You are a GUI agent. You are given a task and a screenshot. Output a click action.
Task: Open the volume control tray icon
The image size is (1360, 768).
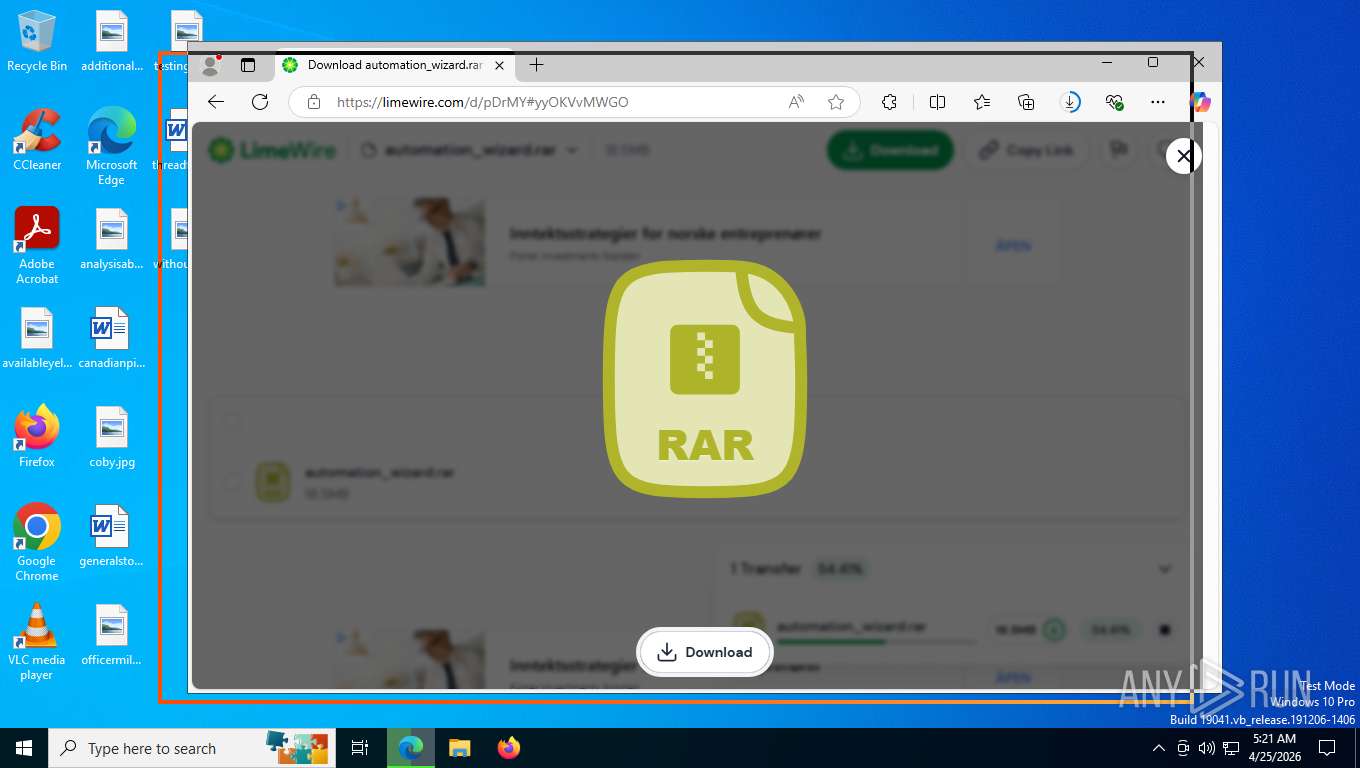[x=1206, y=748]
